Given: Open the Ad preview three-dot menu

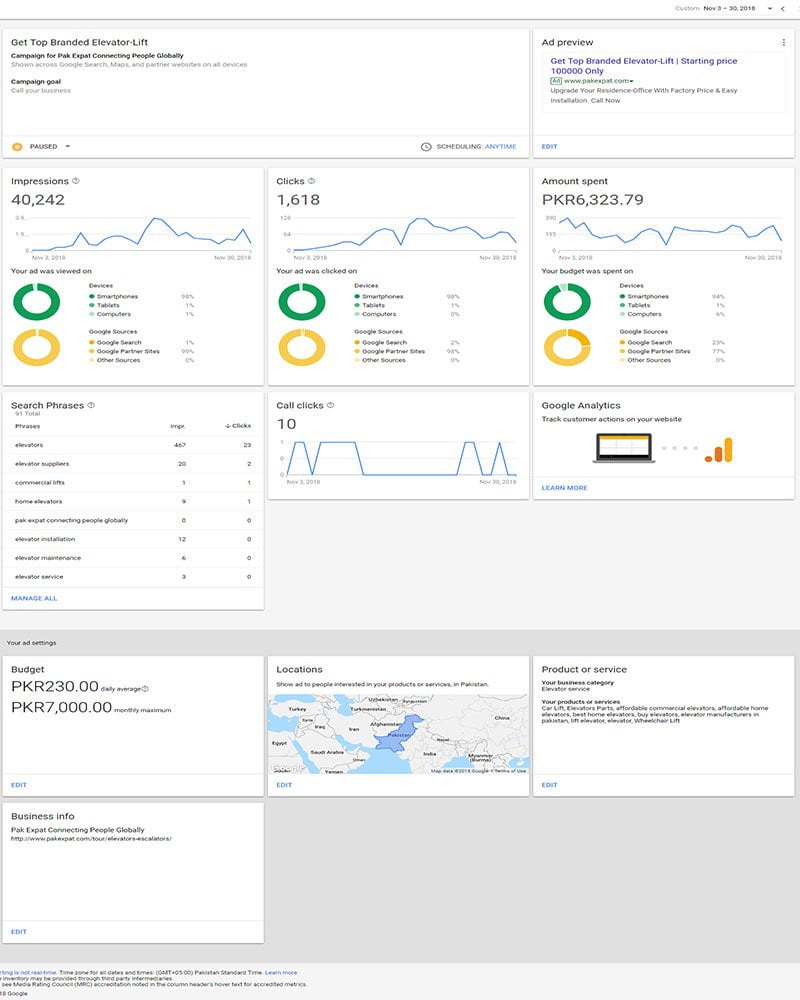Looking at the screenshot, I should 783,43.
